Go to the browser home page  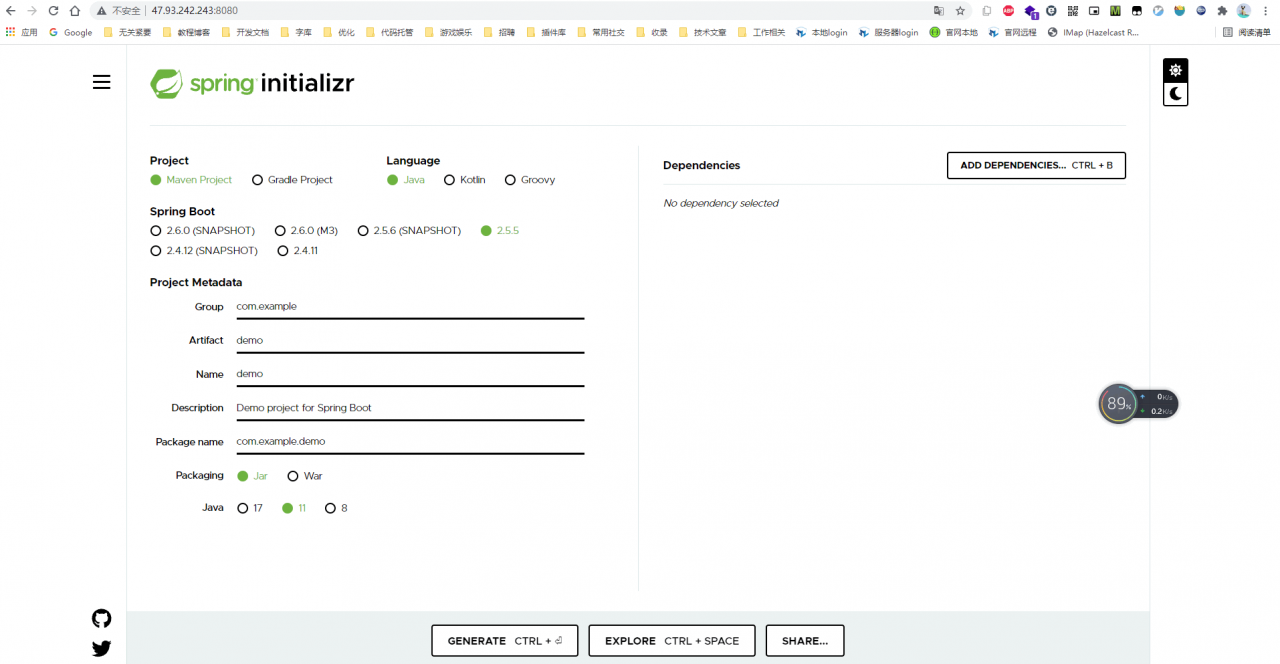[x=74, y=11]
